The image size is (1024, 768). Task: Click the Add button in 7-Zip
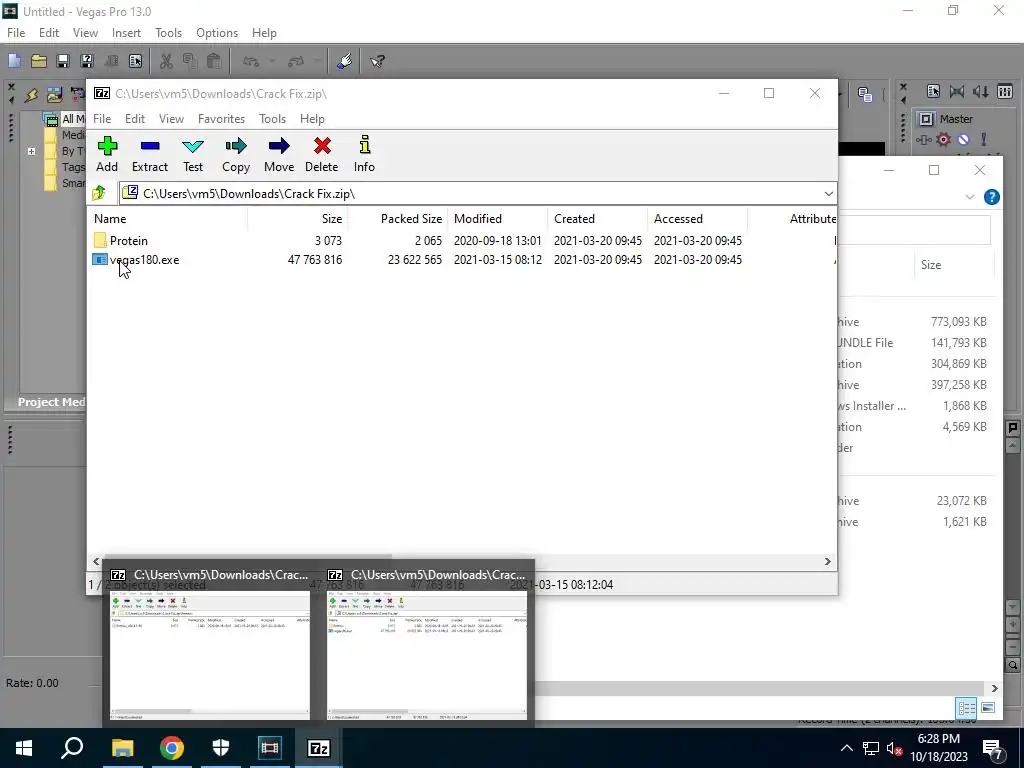[x=107, y=155]
